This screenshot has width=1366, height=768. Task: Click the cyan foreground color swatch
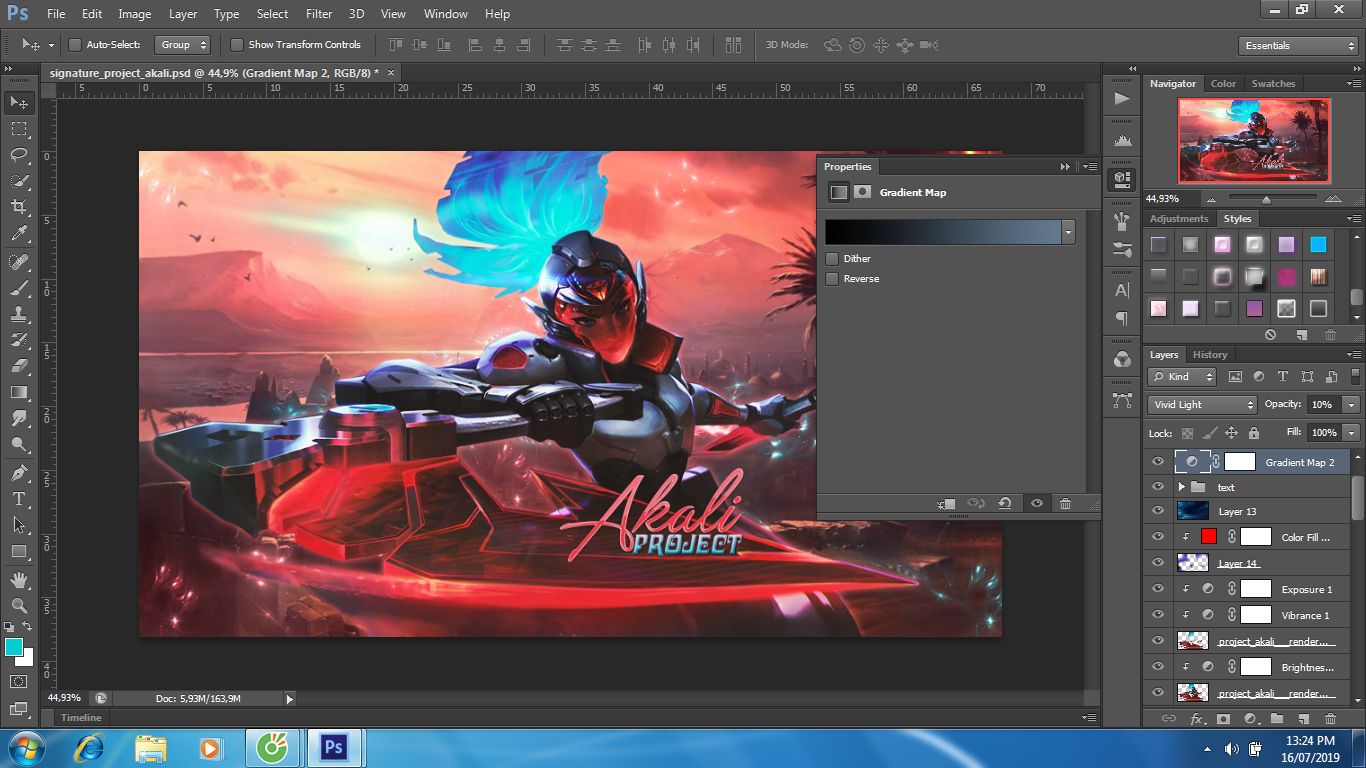[14, 647]
